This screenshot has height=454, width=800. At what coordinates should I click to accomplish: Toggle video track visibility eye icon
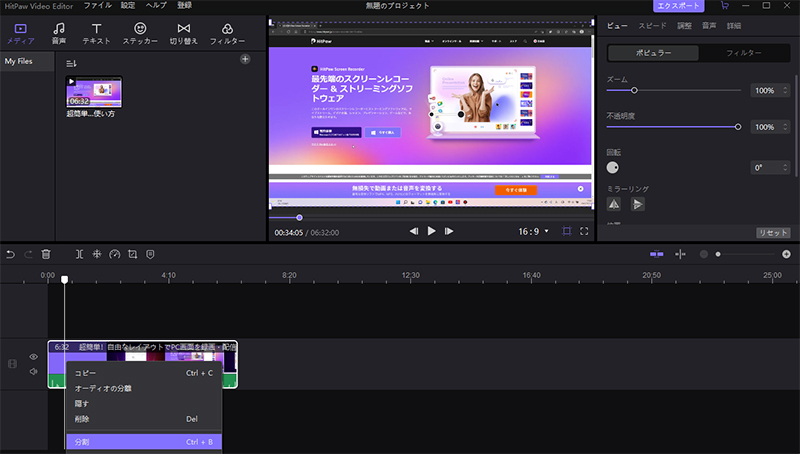click(x=33, y=357)
